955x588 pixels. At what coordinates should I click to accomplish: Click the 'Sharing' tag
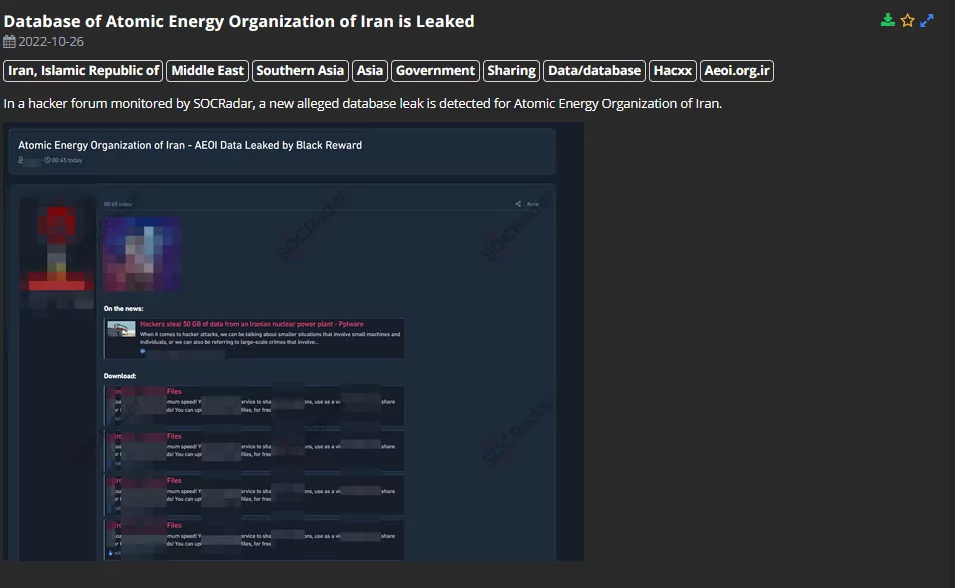coord(512,71)
